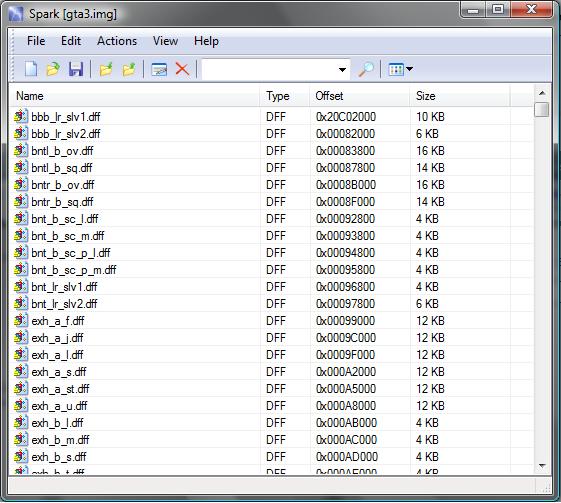Click the vertical scrollbar thumb
Screen dimensions: 561x503
click(542, 109)
